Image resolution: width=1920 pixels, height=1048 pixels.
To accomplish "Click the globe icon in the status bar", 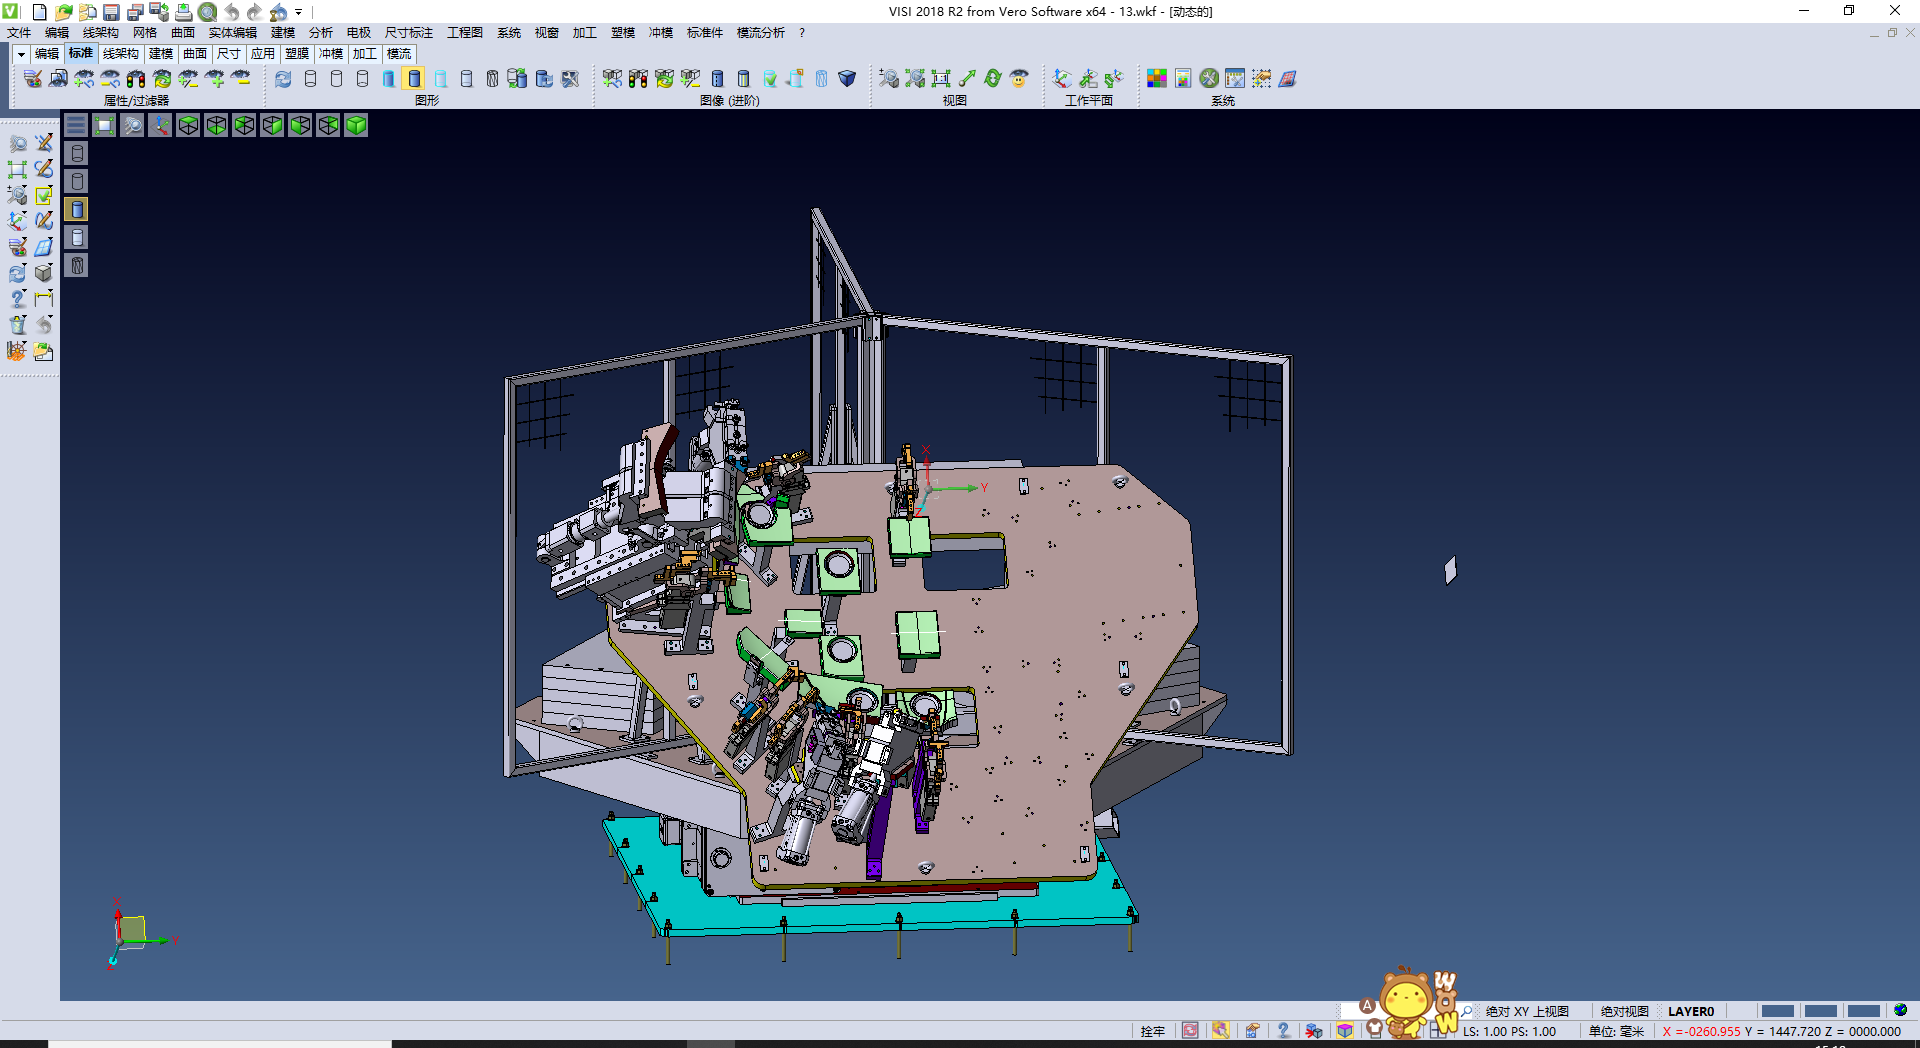I will [x=1900, y=1011].
